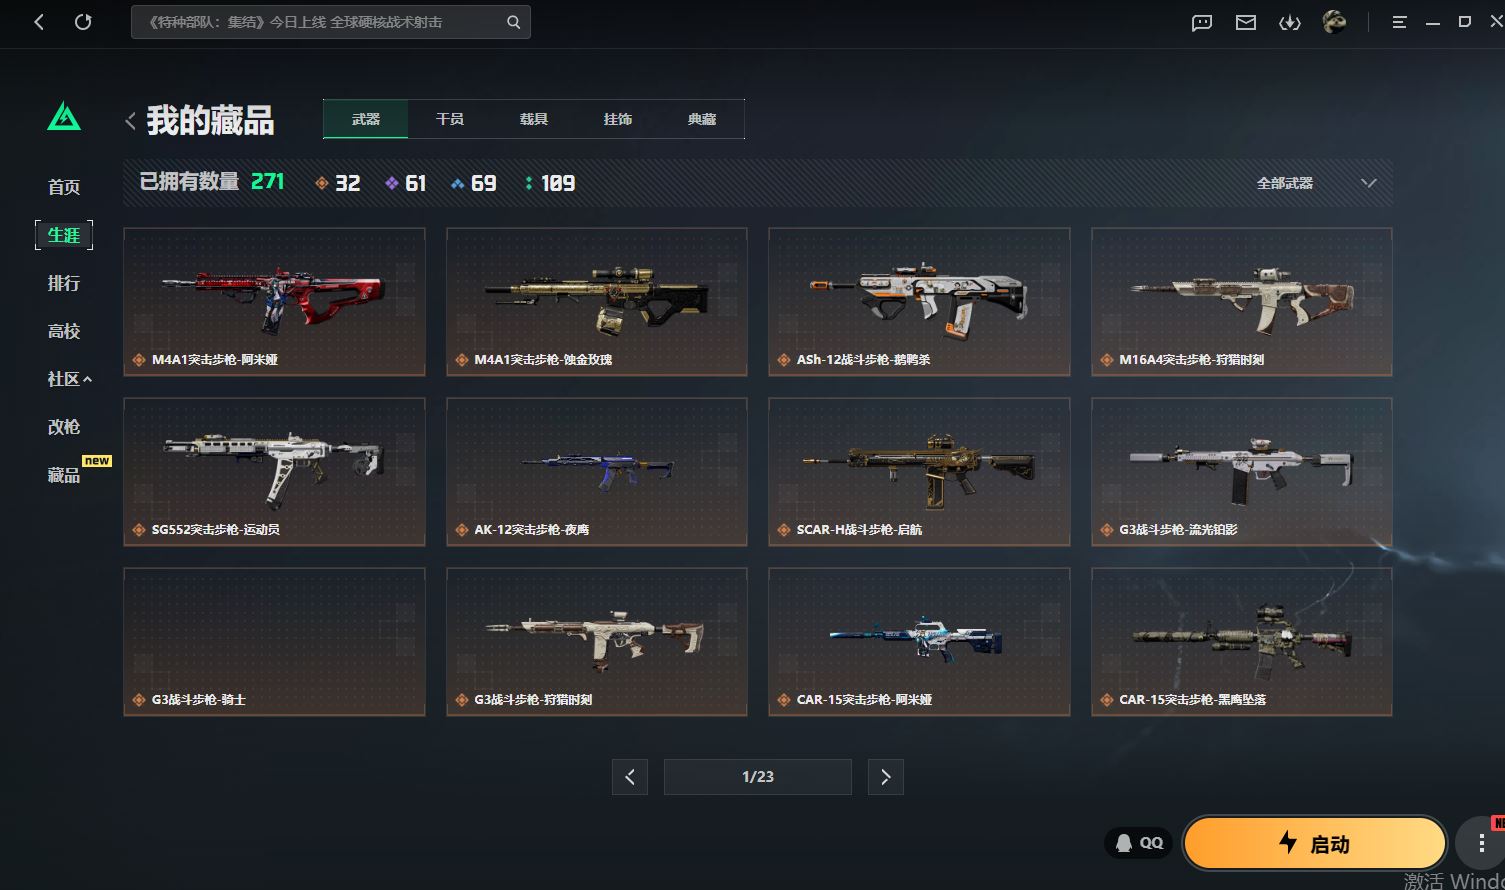Open the chat message bubble icon
This screenshot has width=1505, height=890.
(1202, 22)
